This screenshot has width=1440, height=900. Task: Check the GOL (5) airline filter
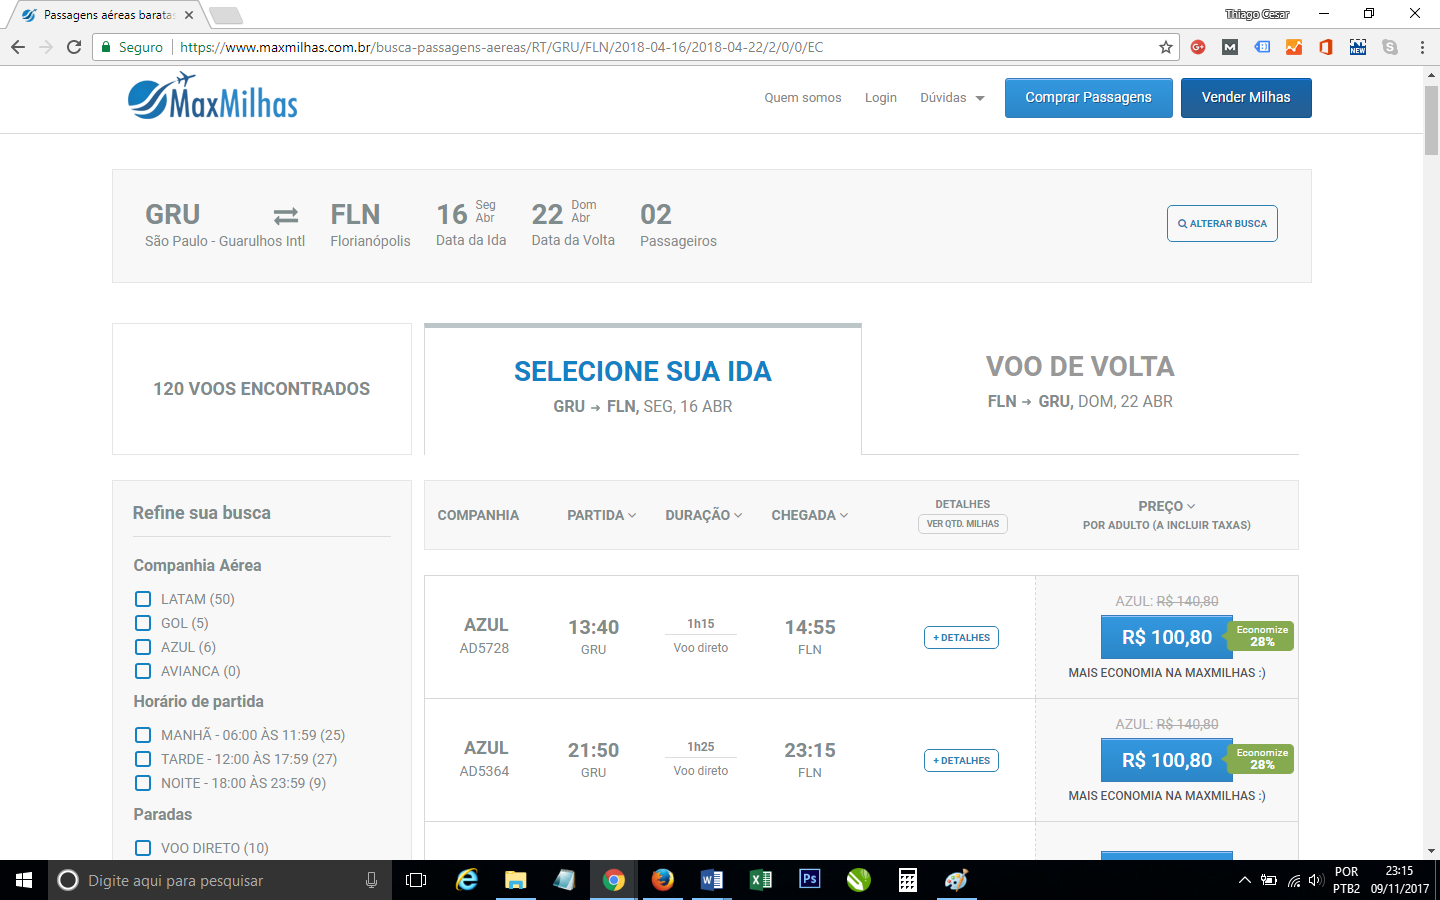pos(143,623)
